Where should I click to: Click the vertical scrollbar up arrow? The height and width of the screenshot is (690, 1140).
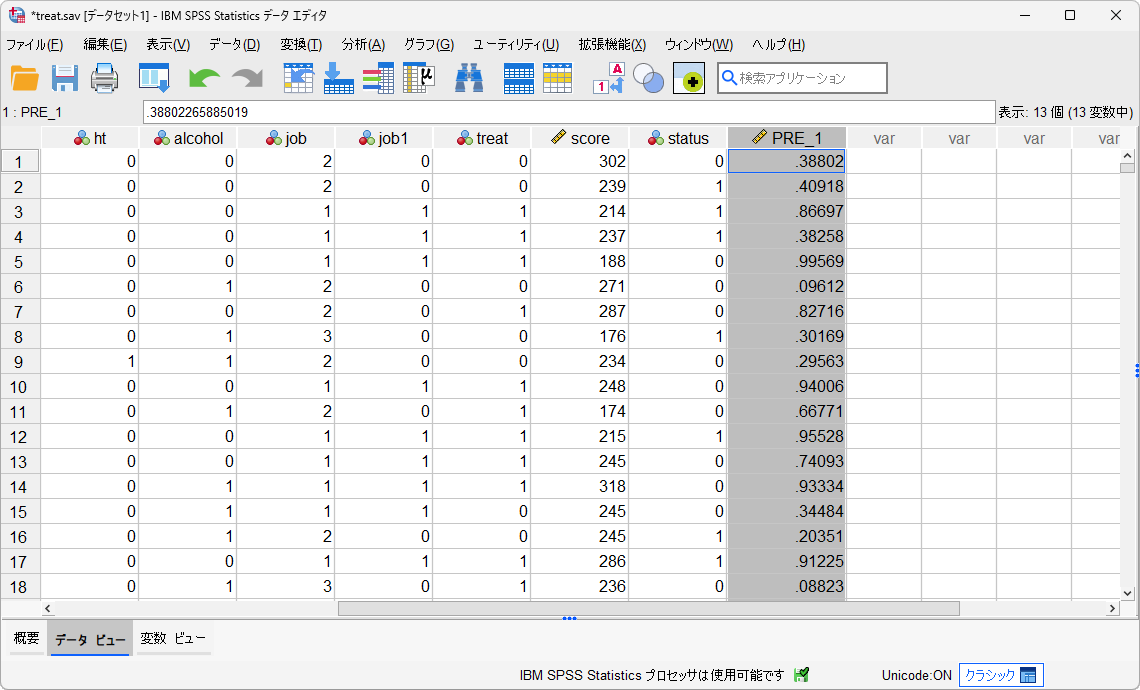(1127, 156)
